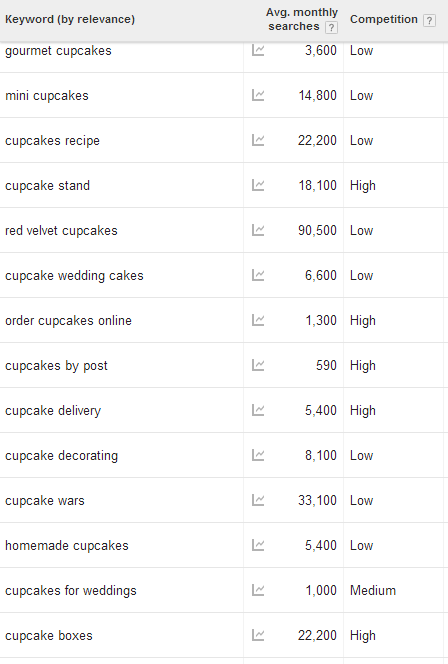View trend chart for order cupcakes online
This screenshot has height=664, width=448.
pyautogui.click(x=258, y=320)
